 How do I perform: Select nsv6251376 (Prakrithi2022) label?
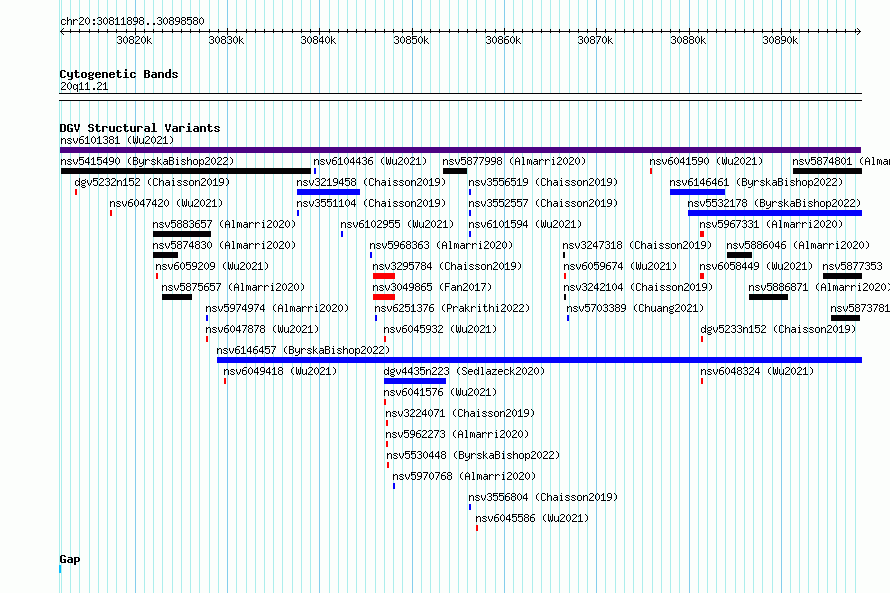tap(452, 308)
